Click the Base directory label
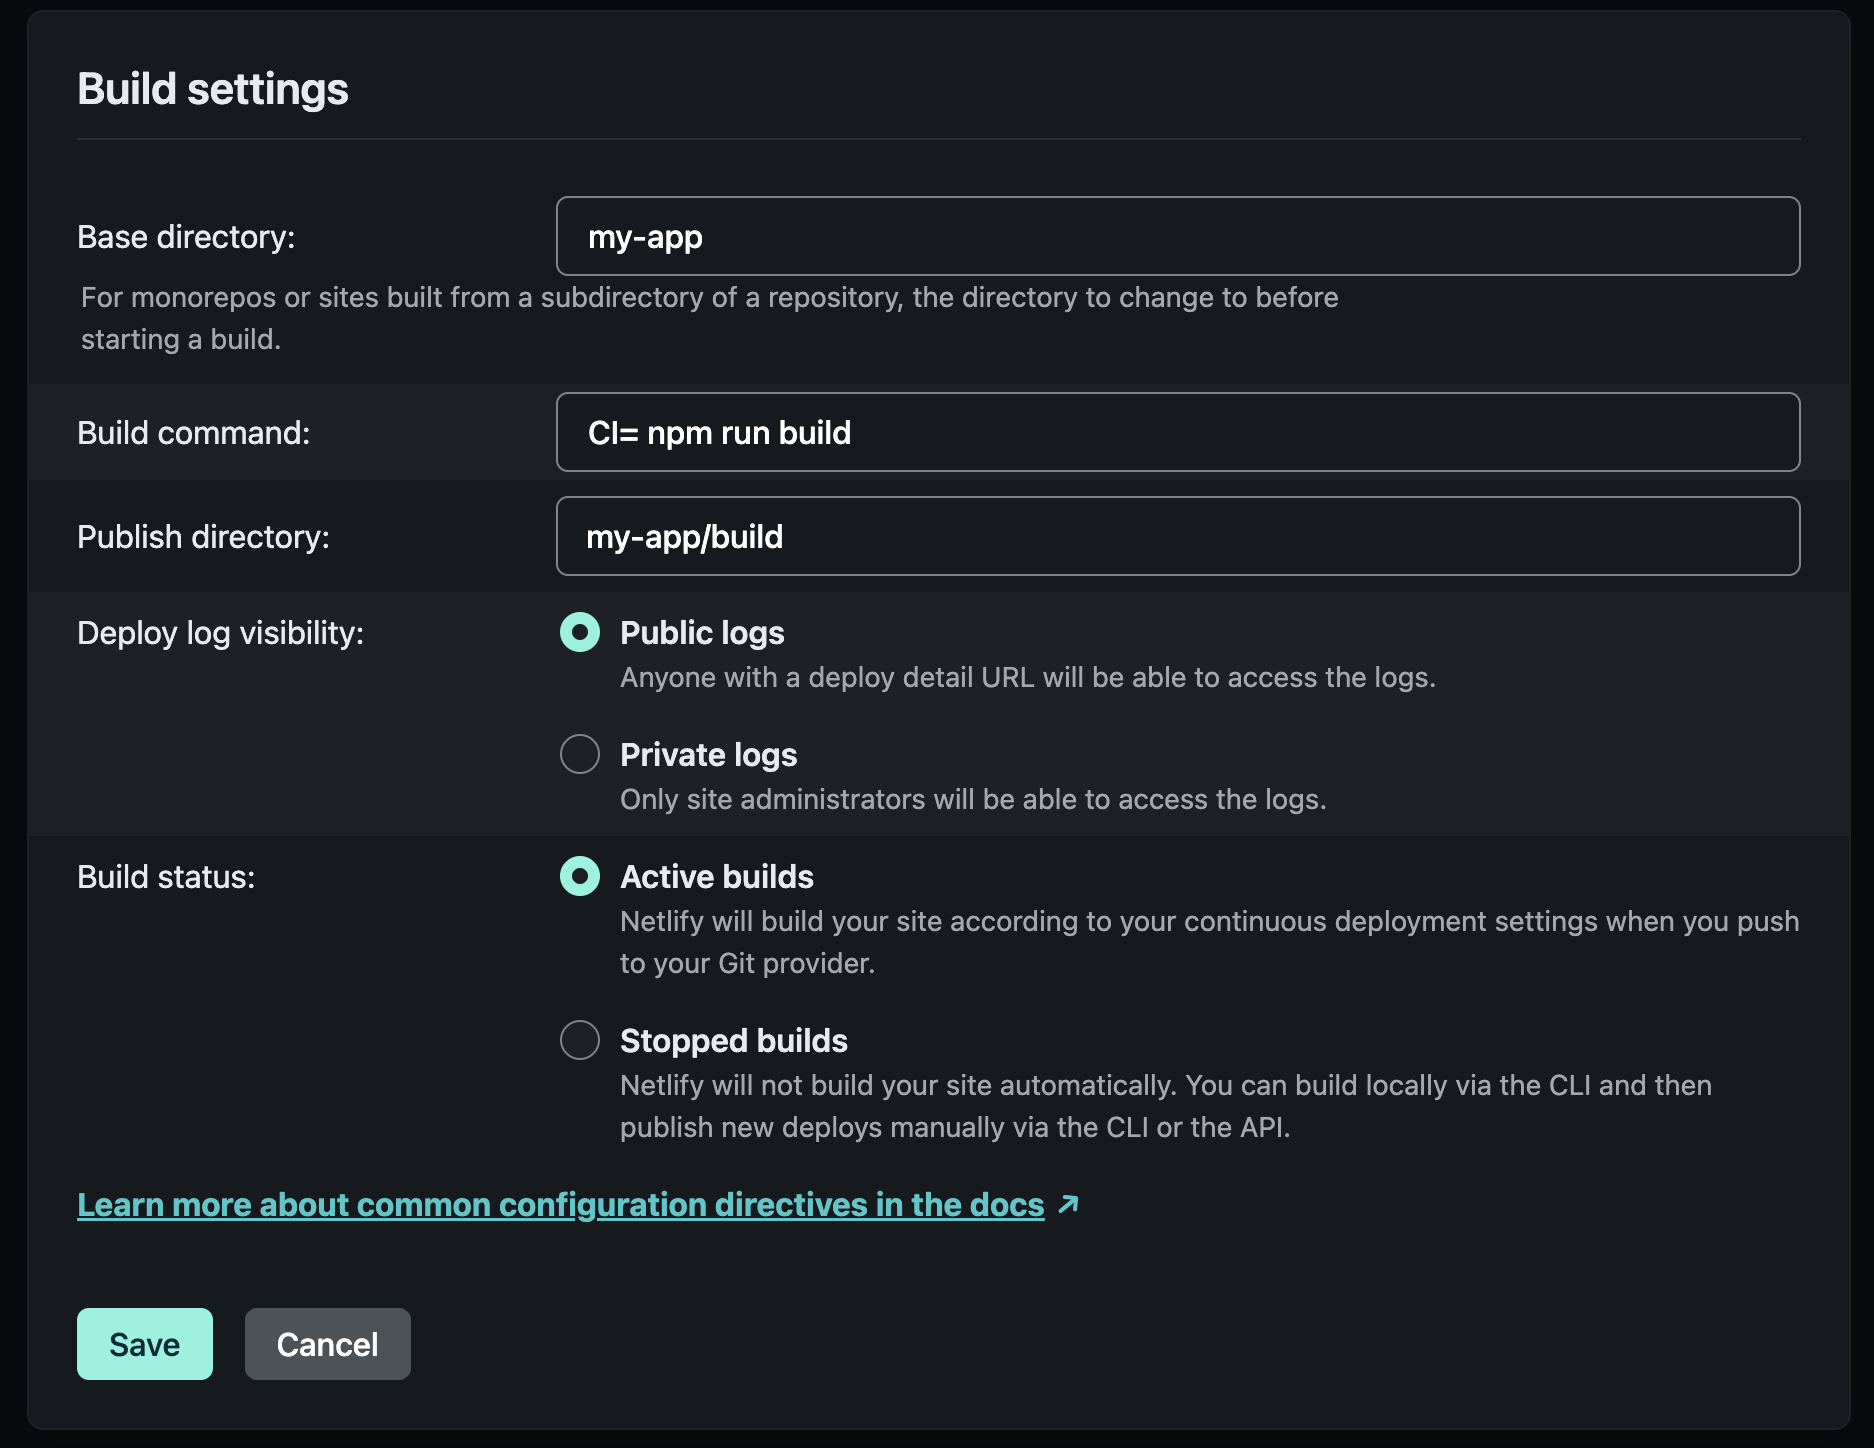 click(186, 237)
